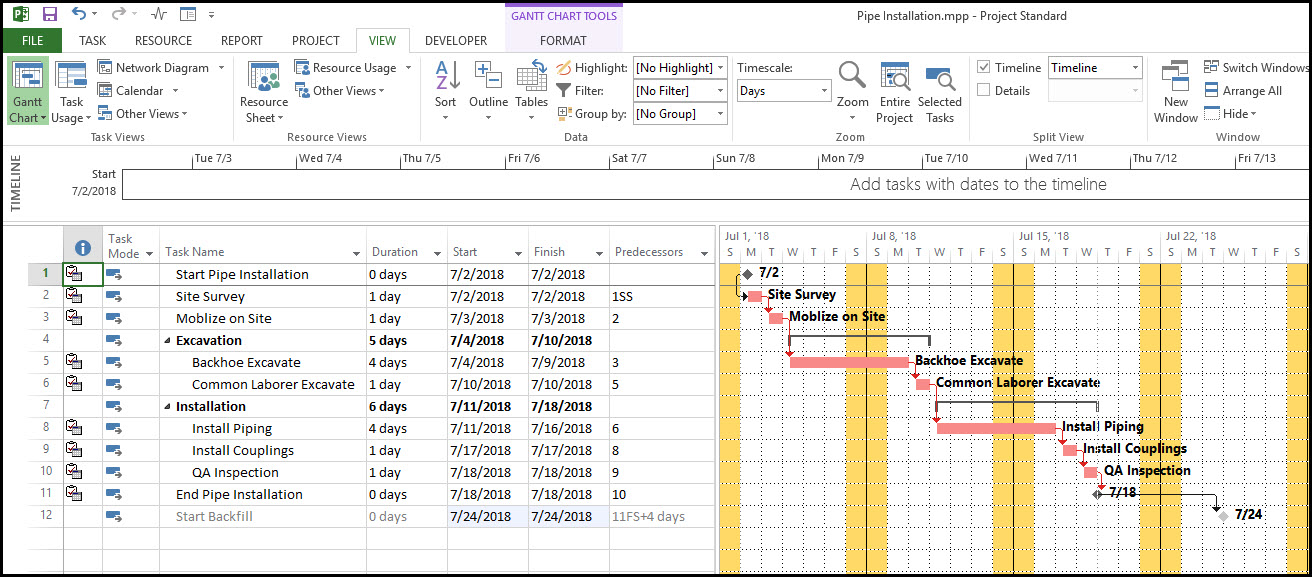
Task: Click Network Diagram view button
Action: [x=161, y=68]
